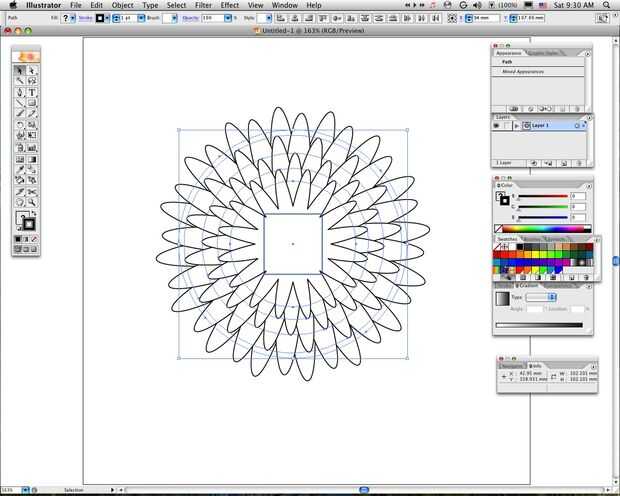Activate the solid Color mode button in toolbox
The image size is (620, 496).
pyautogui.click(x=18, y=239)
